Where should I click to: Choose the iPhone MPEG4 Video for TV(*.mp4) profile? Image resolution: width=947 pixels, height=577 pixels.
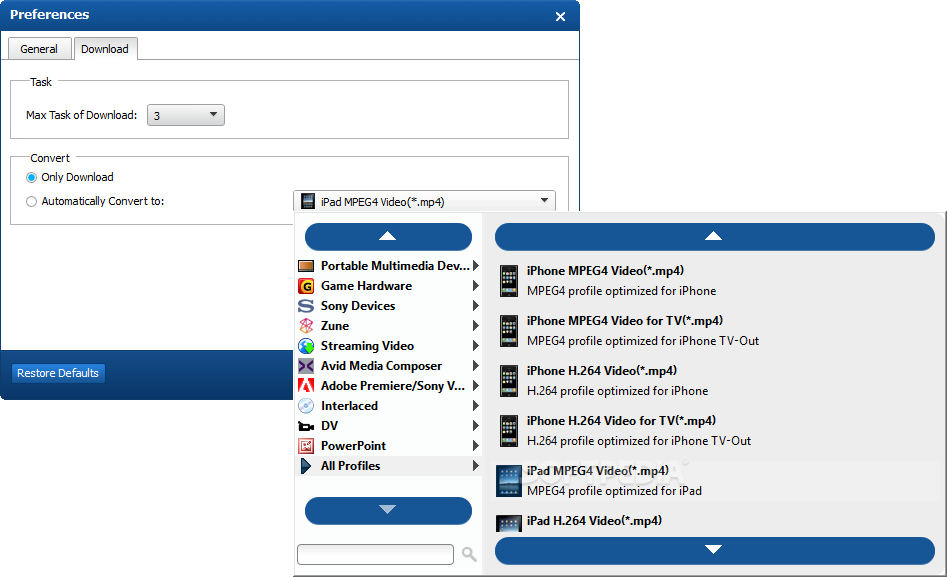coord(714,331)
